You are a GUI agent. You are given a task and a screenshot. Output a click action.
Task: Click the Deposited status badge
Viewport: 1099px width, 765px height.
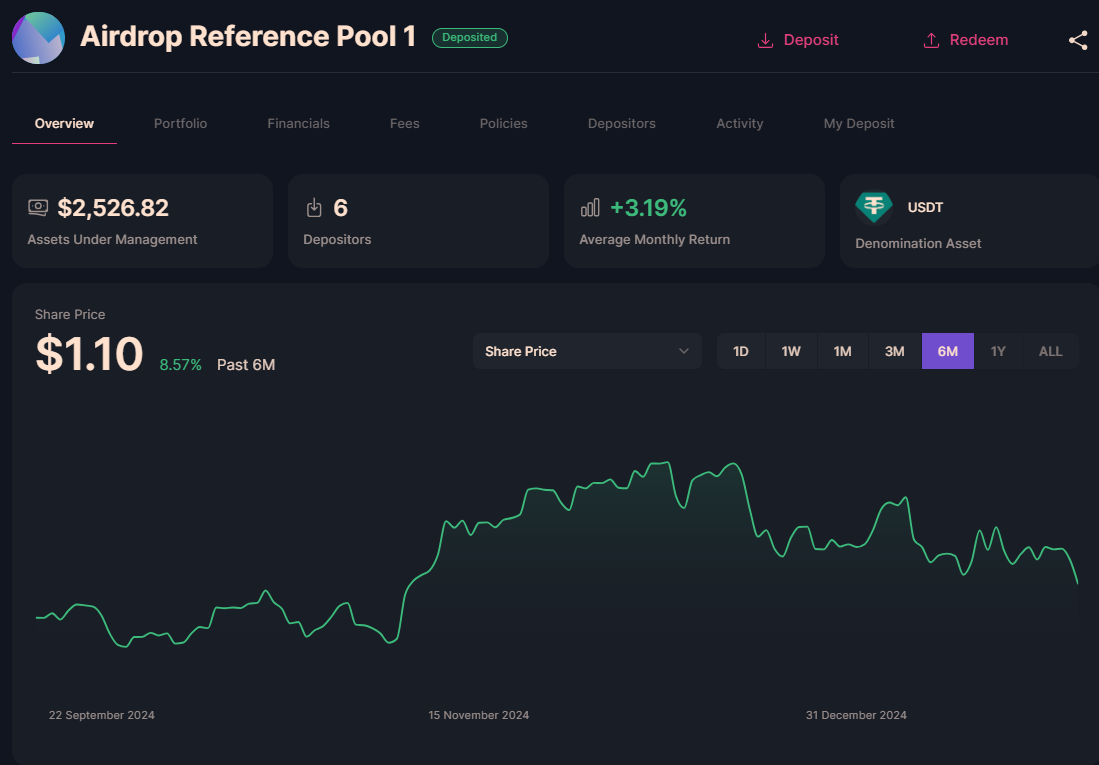pos(469,37)
